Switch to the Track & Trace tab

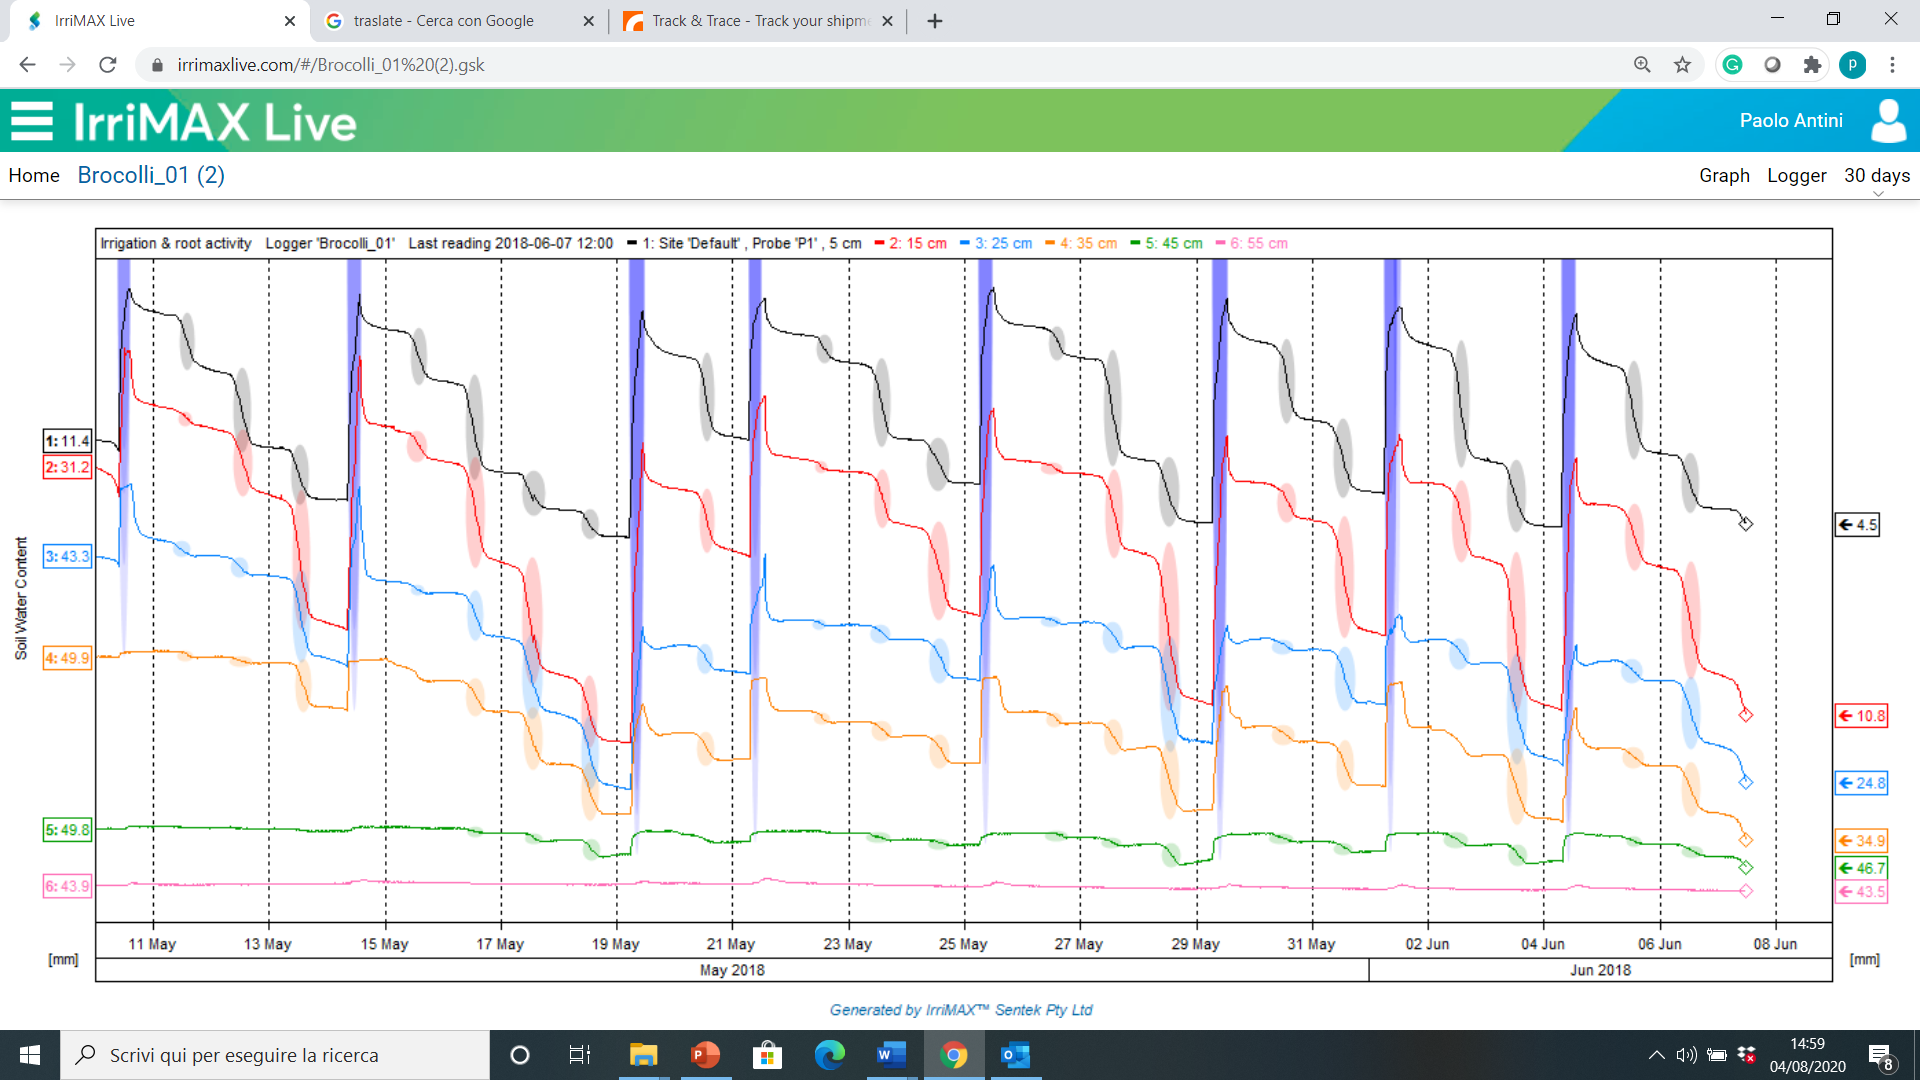760,21
